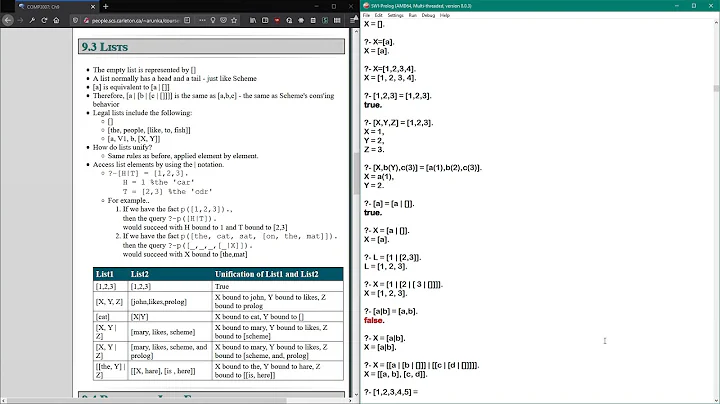720x404 pixels.
Task: Open the Help menu in SWI-Prolog
Action: coord(446,15)
